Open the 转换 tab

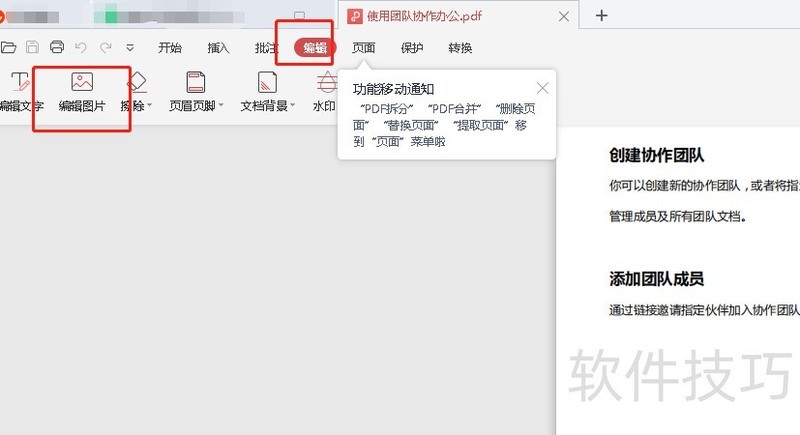(460, 47)
